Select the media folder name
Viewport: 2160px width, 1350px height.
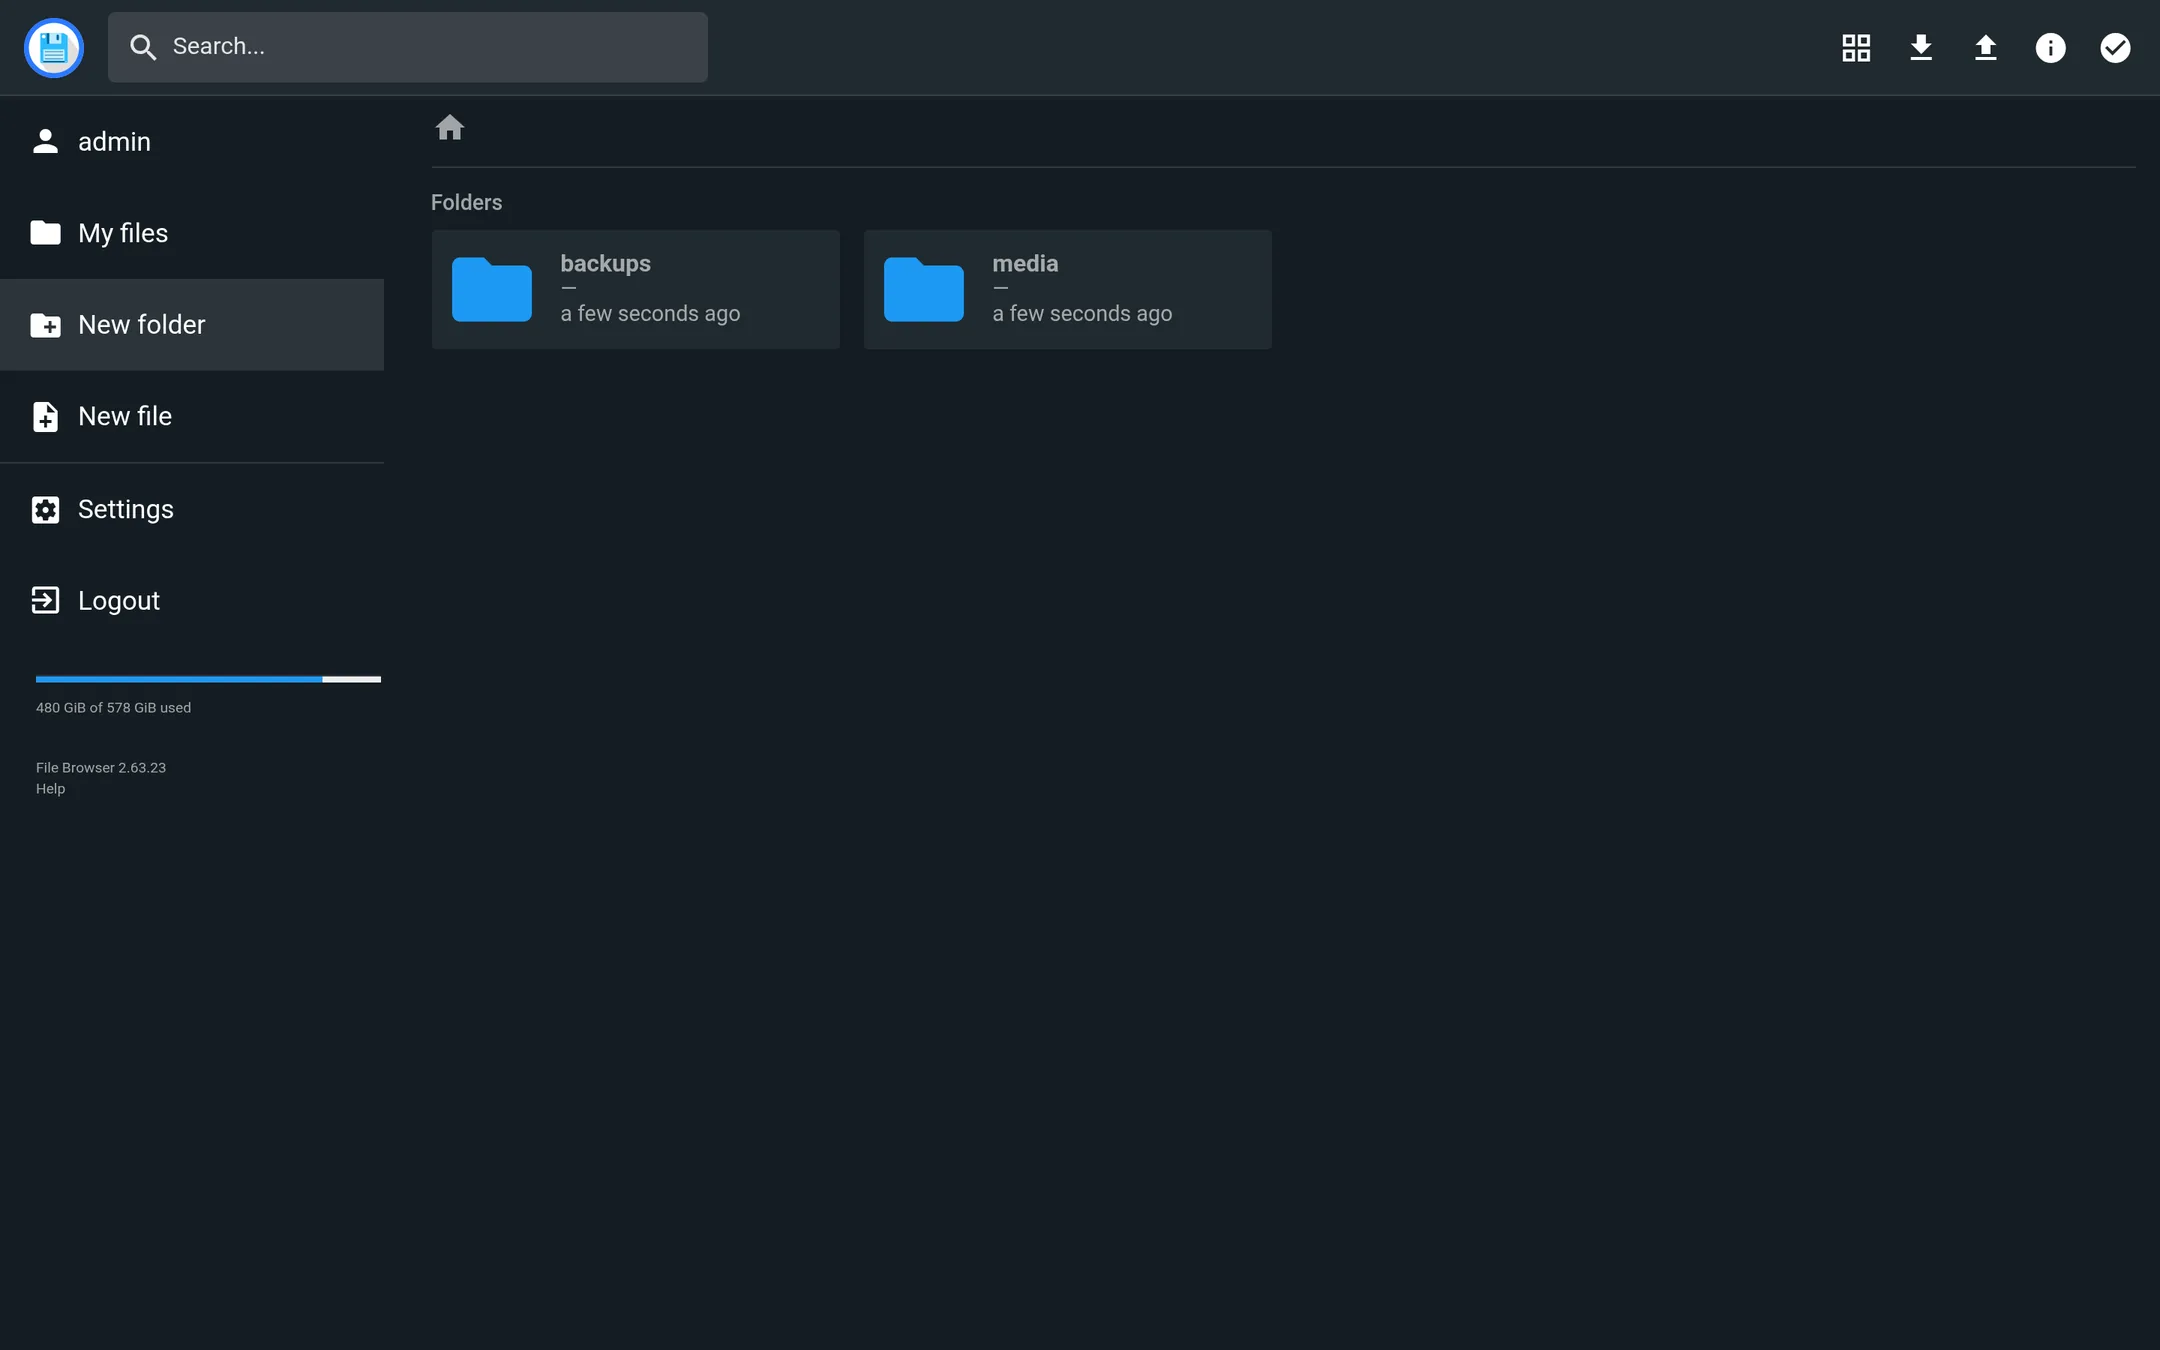coord(1025,263)
